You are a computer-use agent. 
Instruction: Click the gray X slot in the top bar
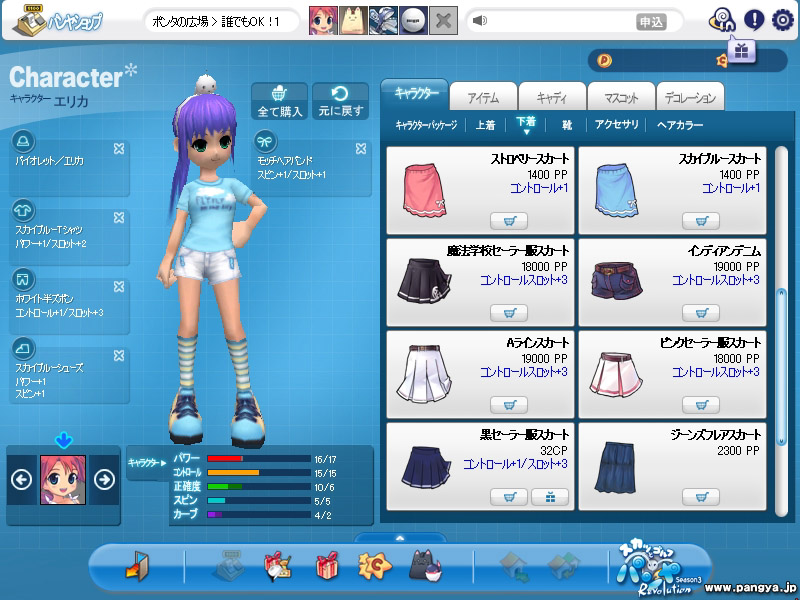click(443, 20)
